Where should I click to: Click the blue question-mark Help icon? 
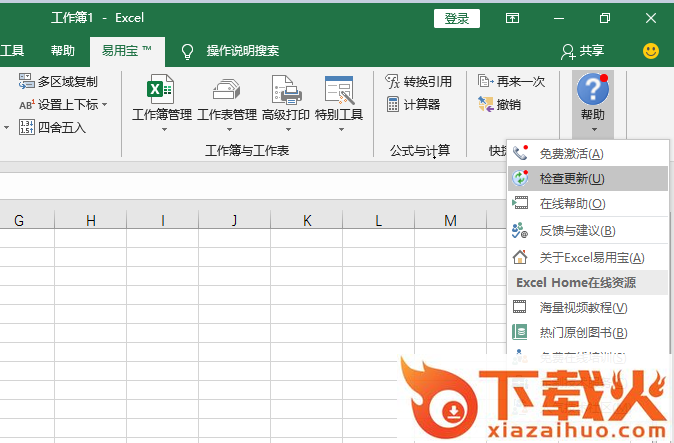tap(593, 89)
